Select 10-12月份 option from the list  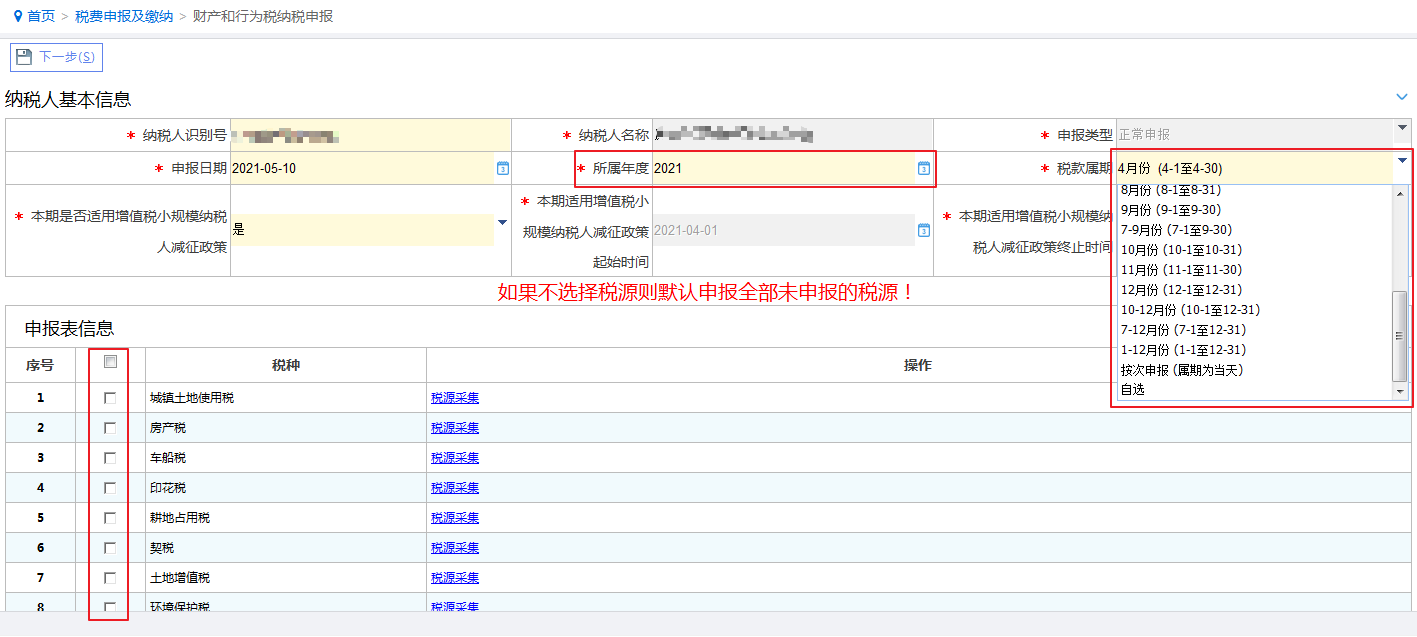pos(1190,310)
